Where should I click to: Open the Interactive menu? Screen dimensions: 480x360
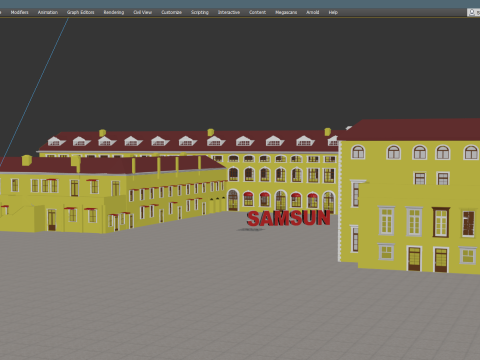tap(229, 12)
